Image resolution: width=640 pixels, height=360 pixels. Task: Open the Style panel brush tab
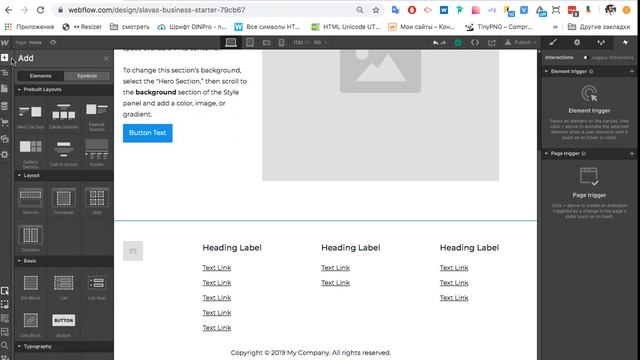[553, 42]
